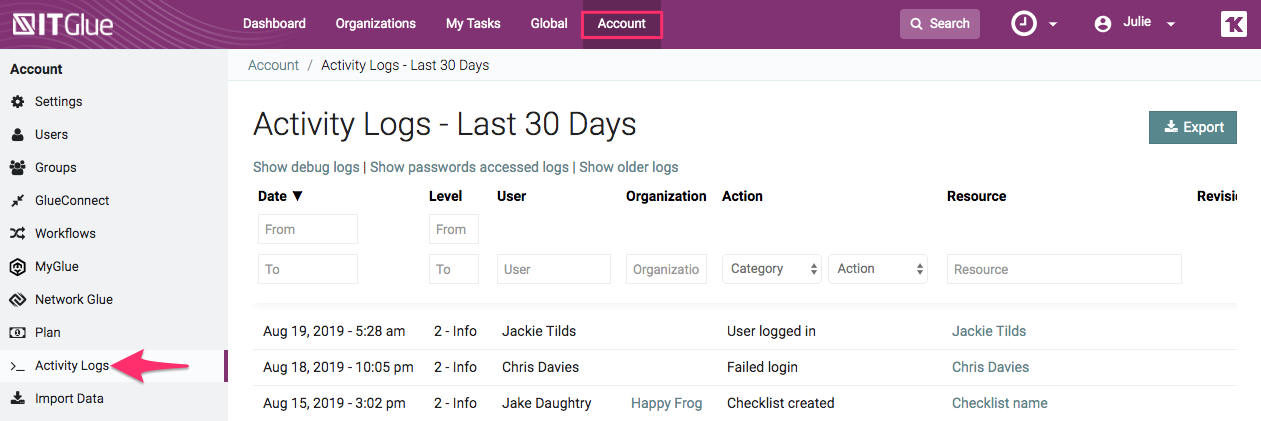Sort by the Date column header

tap(280, 196)
